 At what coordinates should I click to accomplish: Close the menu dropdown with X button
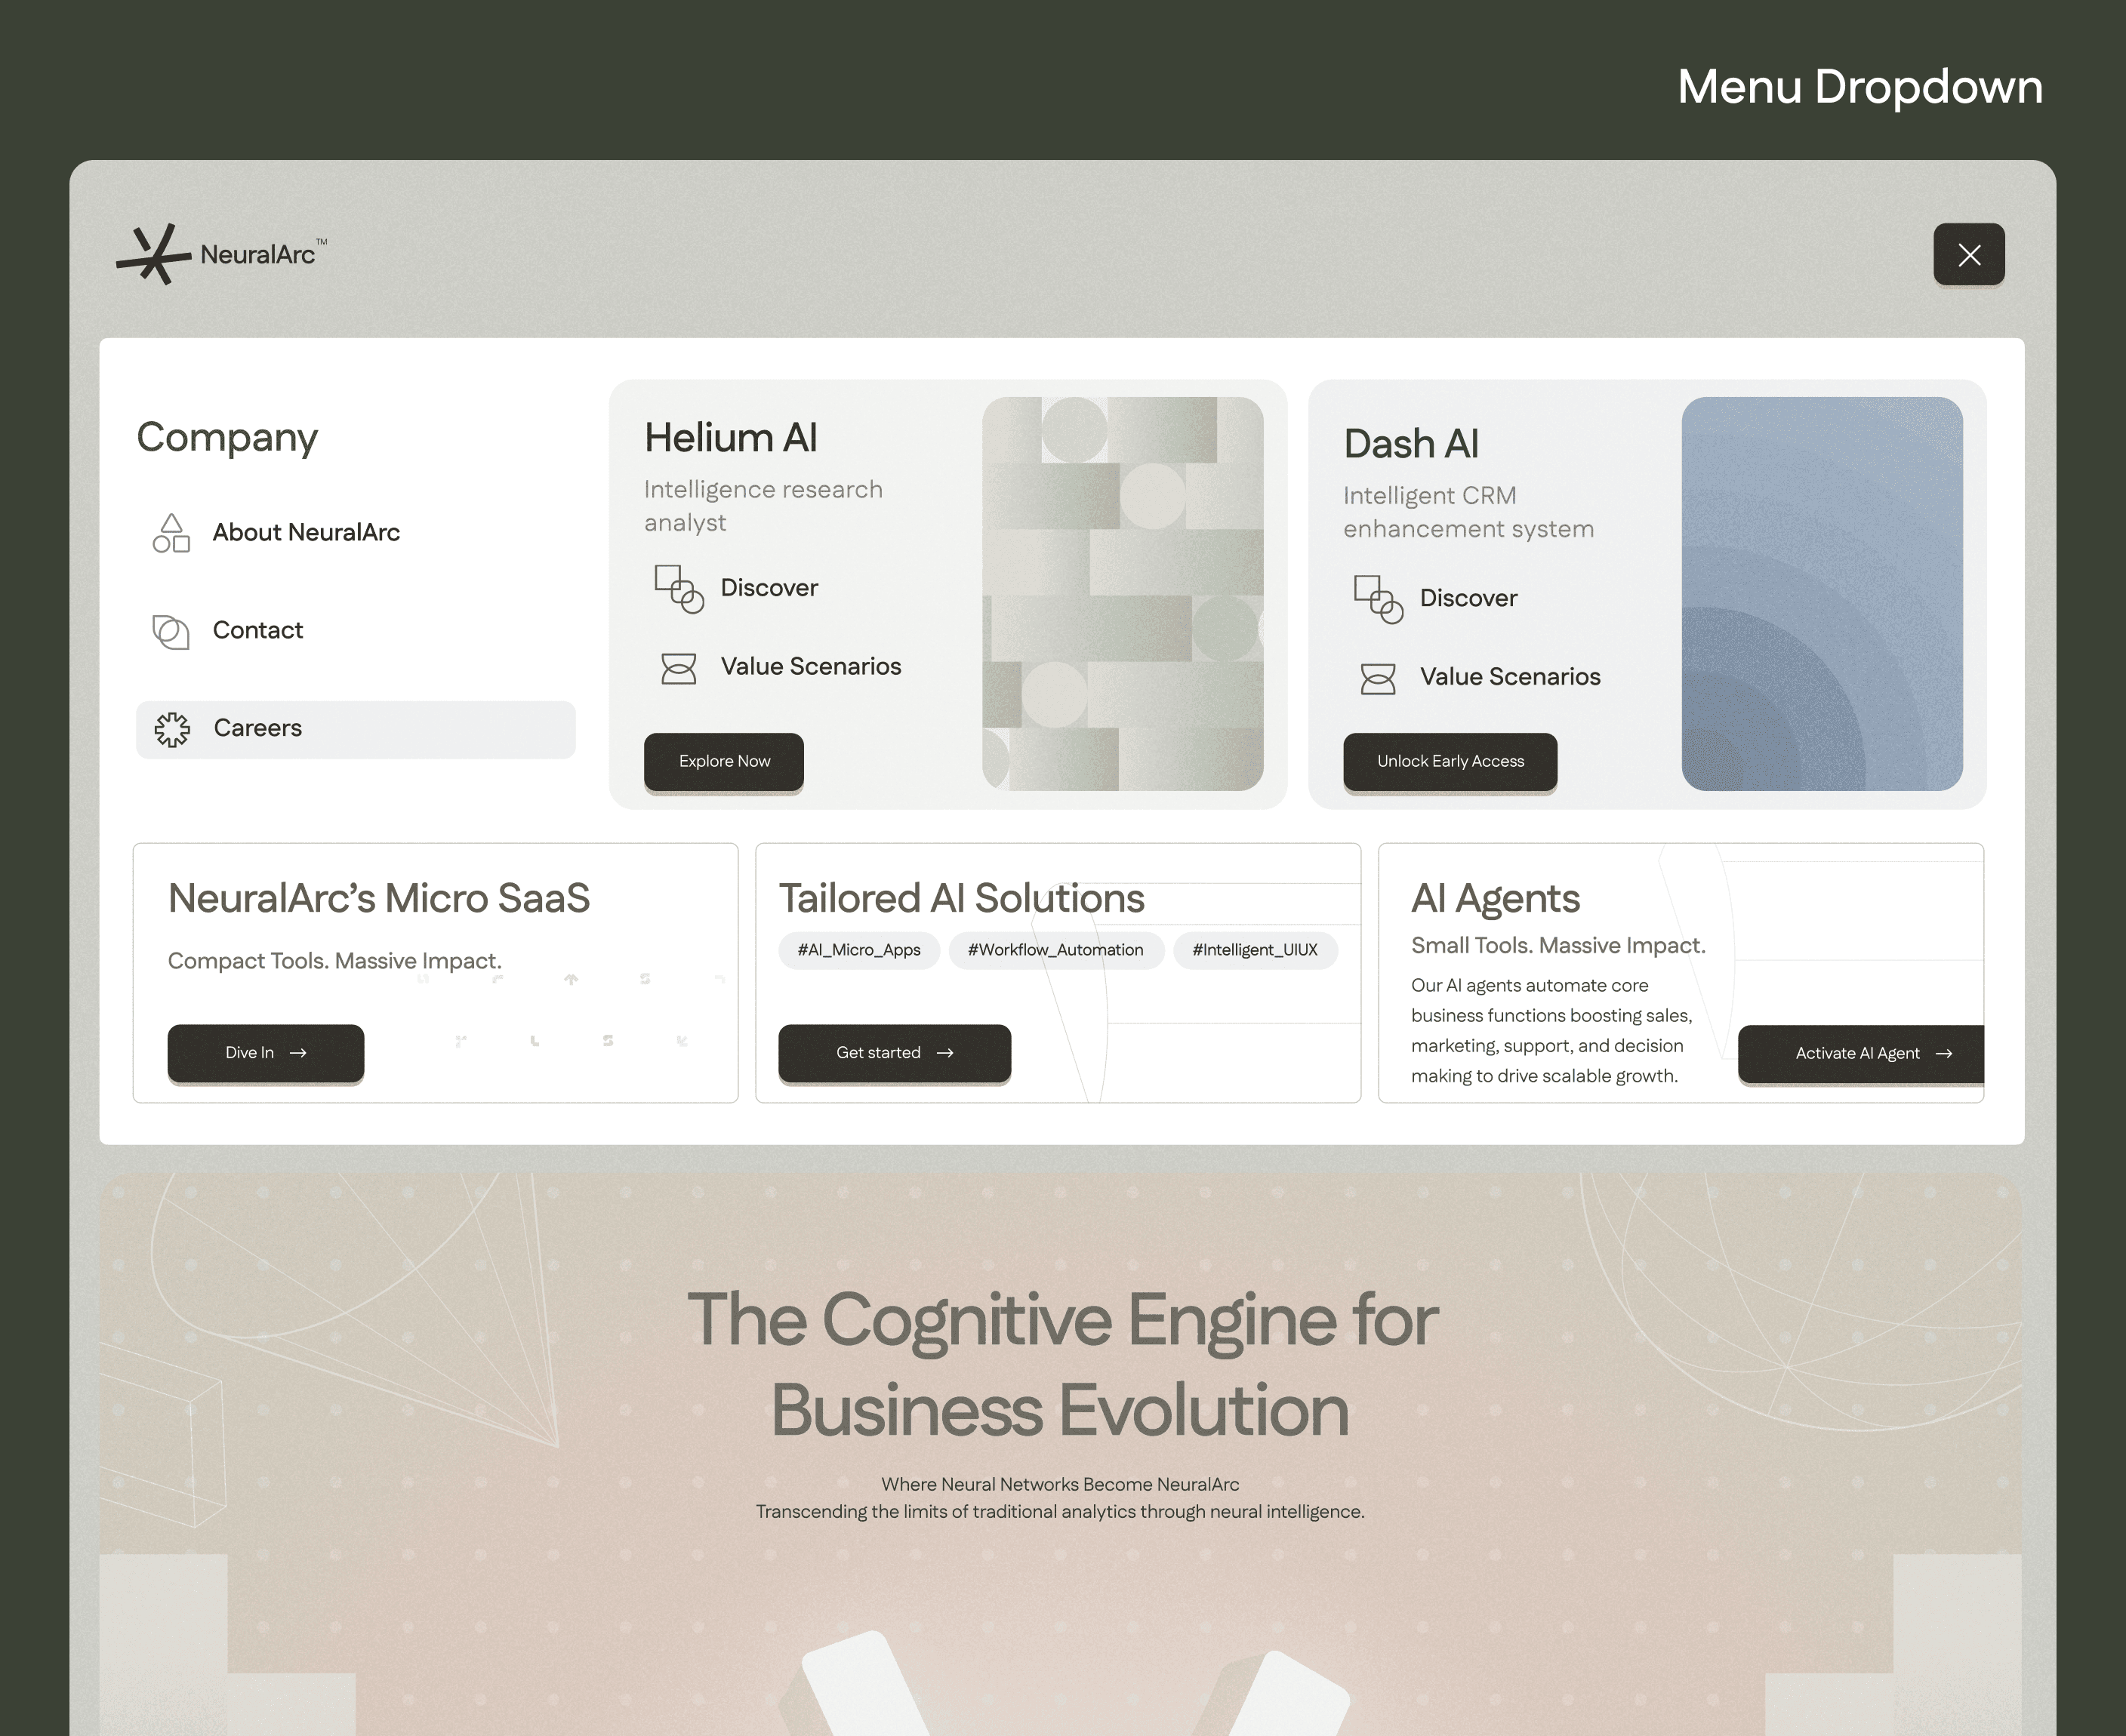coord(1968,255)
